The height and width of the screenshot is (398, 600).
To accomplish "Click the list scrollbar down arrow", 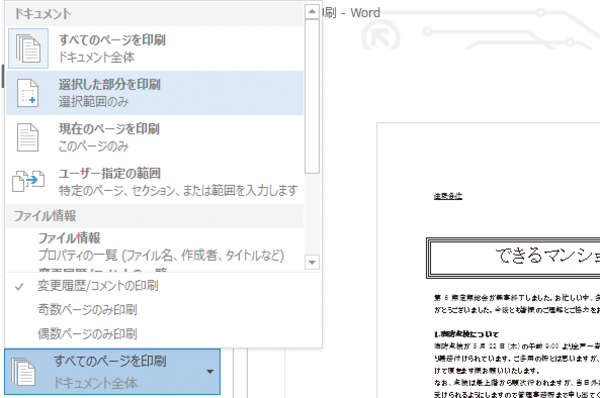I will point(312,263).
